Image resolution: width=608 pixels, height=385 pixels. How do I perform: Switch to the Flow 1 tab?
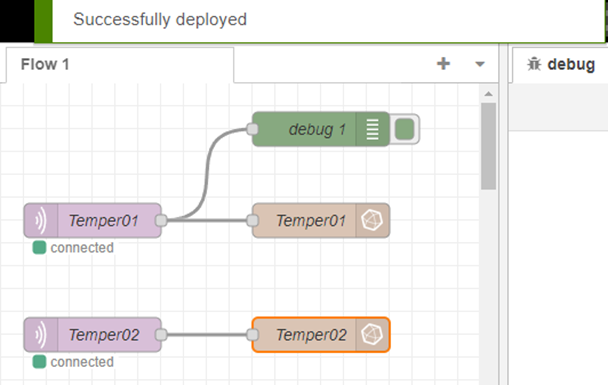click(120, 64)
